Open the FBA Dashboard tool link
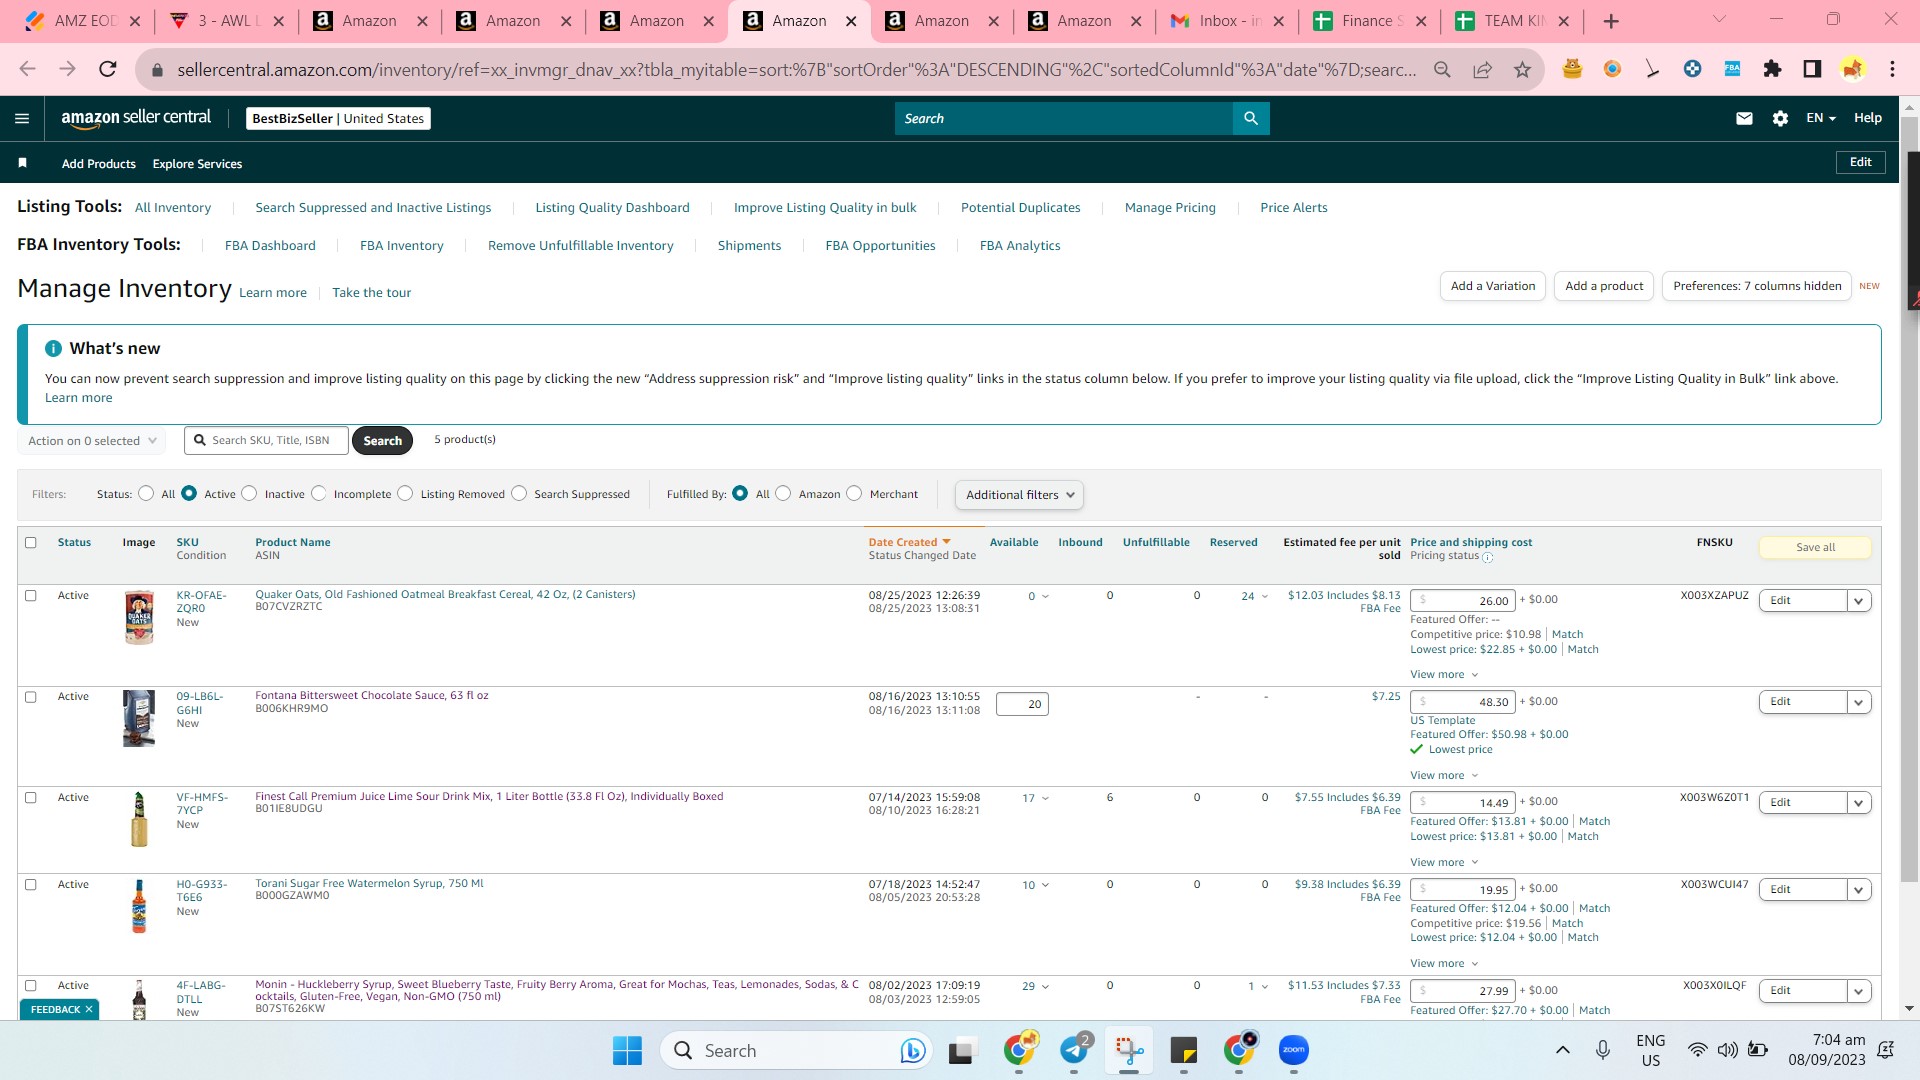Viewport: 1920px width, 1080px height. click(x=270, y=245)
